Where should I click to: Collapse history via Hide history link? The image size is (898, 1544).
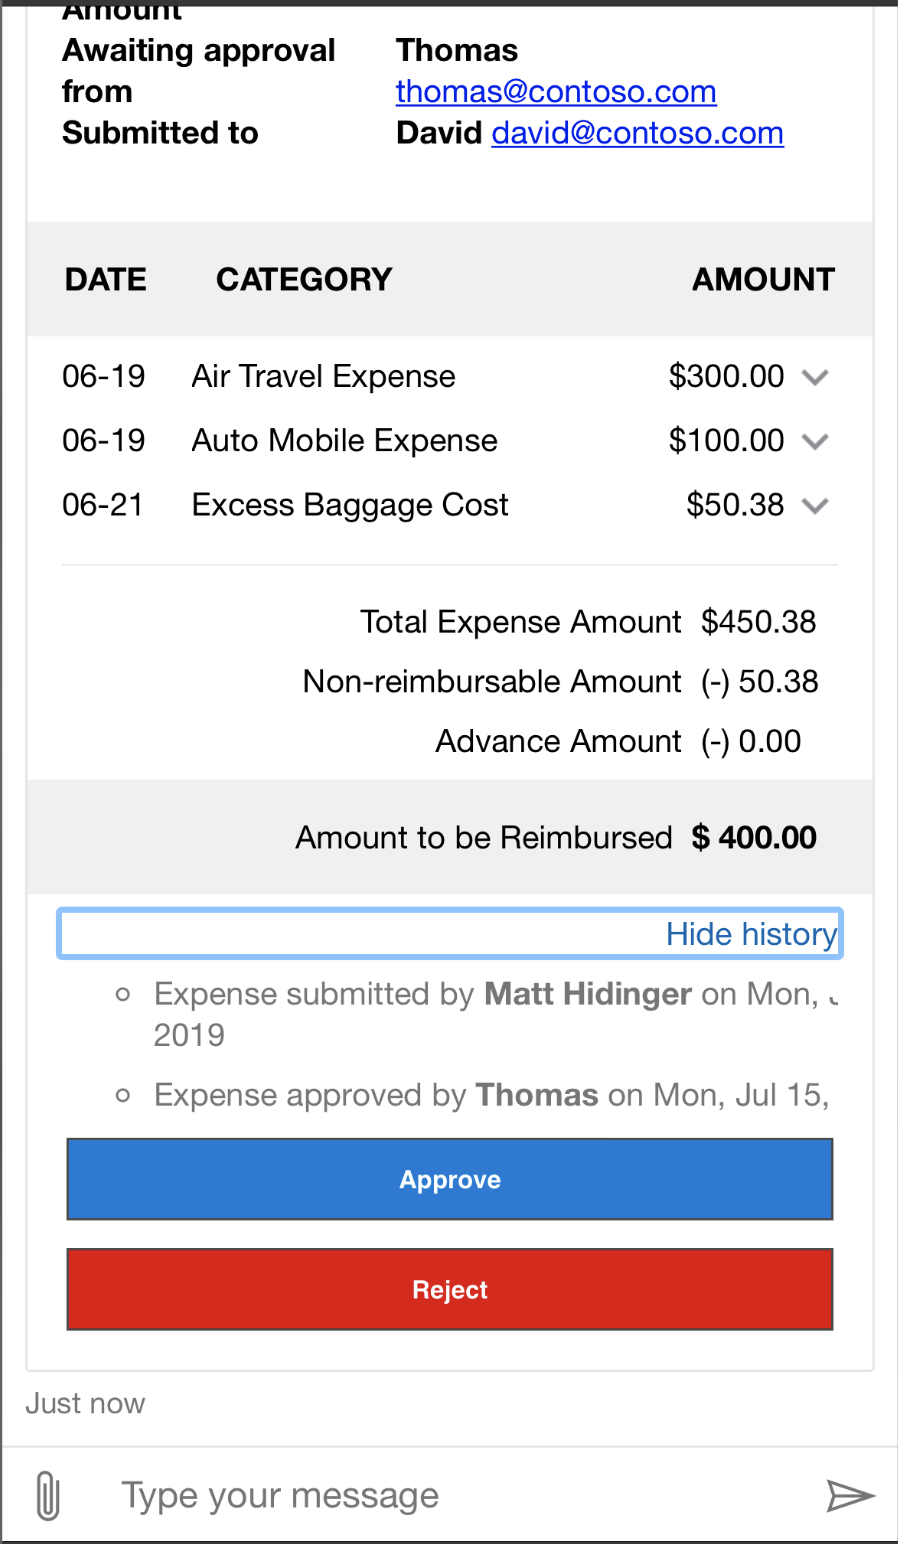click(751, 934)
